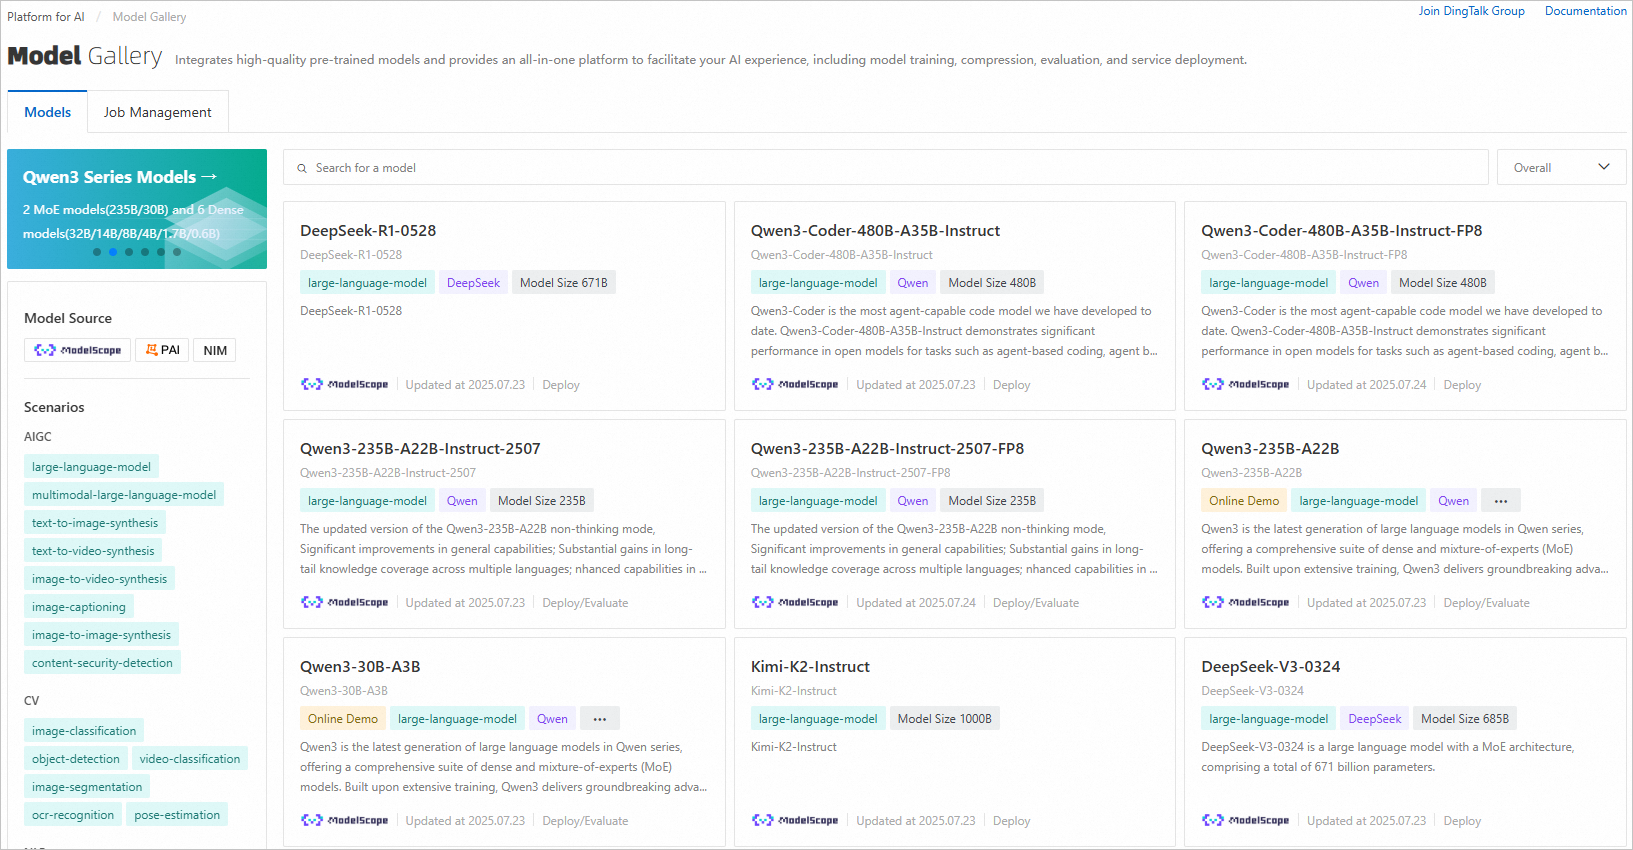Select the second banner carousel dot
The width and height of the screenshot is (1633, 850).
[113, 252]
